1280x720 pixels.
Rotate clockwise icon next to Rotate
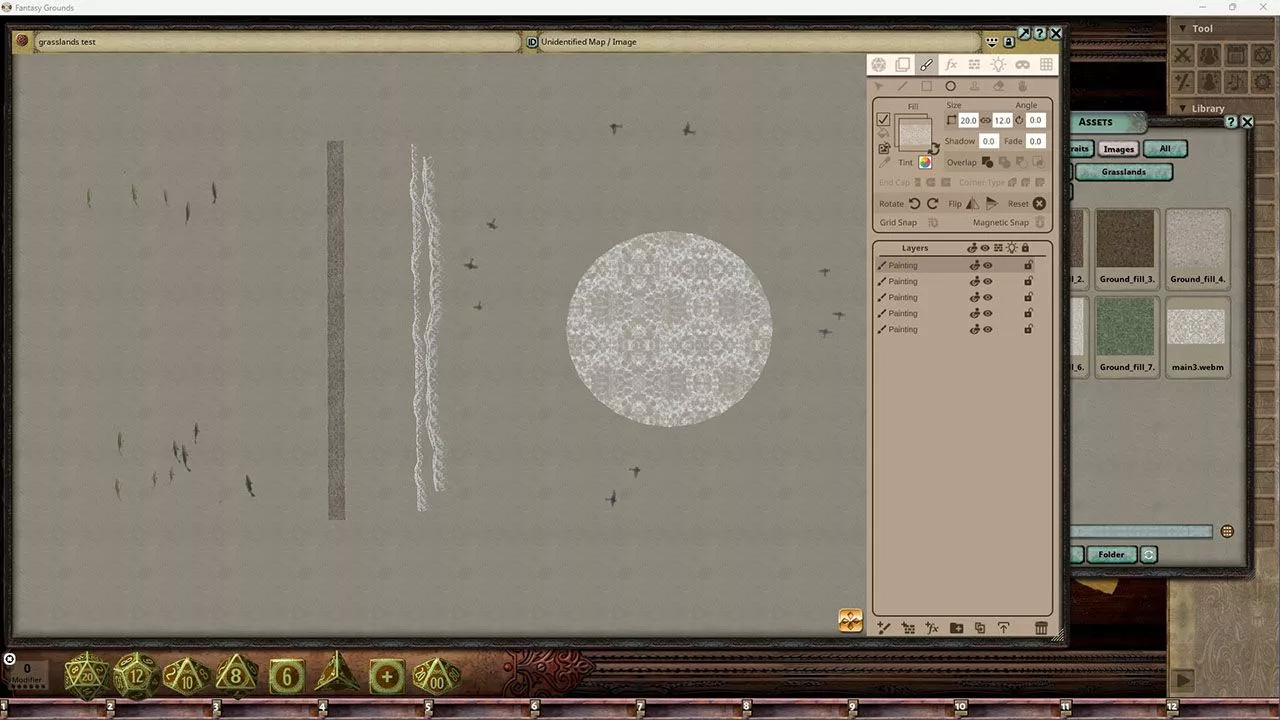(x=932, y=203)
